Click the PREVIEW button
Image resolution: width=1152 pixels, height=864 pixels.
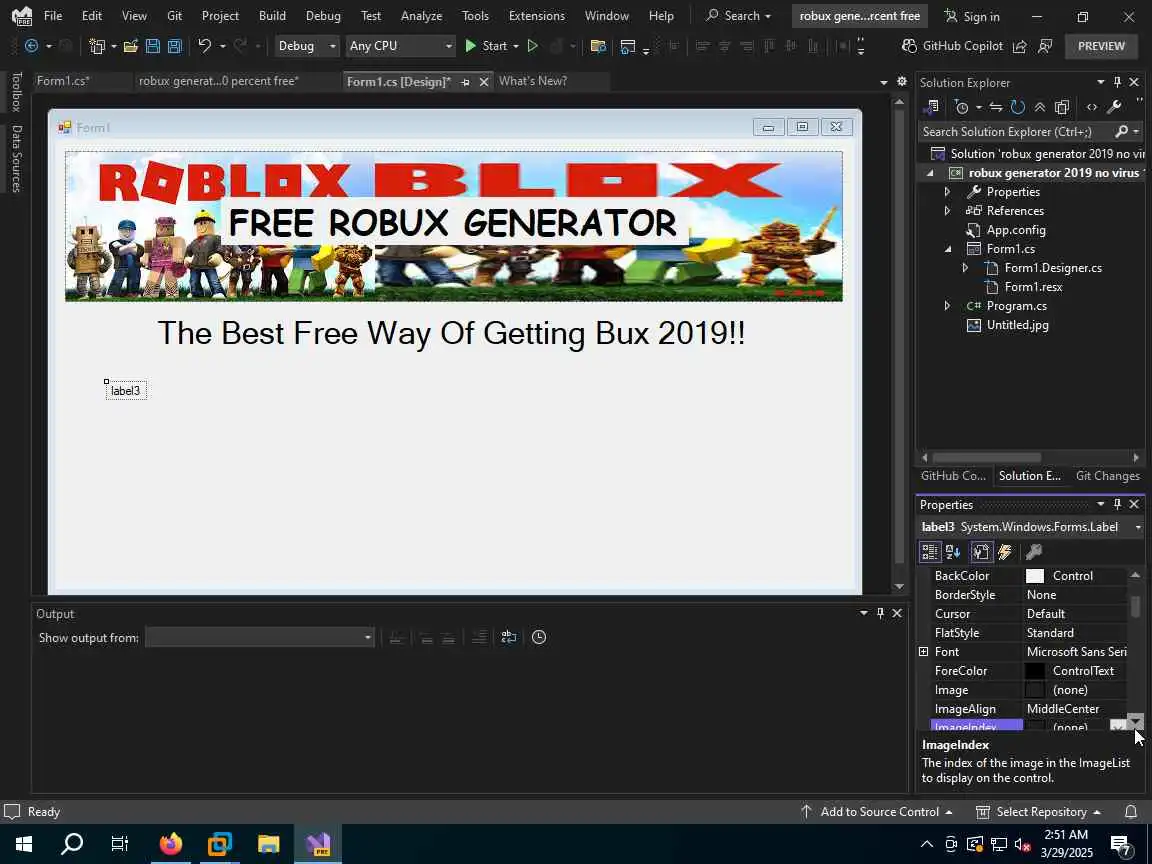1101,46
